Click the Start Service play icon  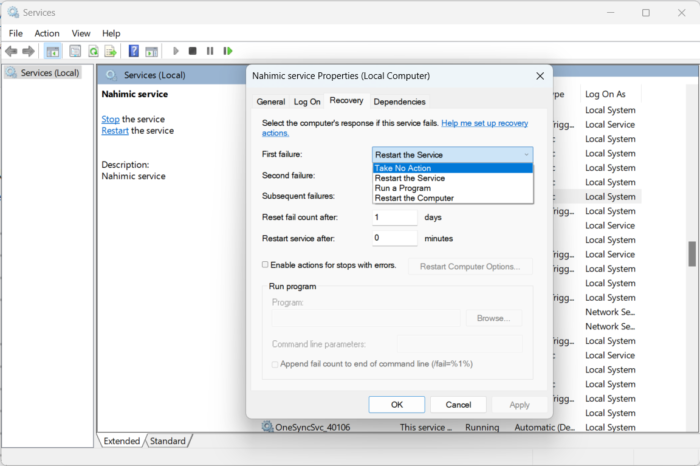click(x=176, y=51)
